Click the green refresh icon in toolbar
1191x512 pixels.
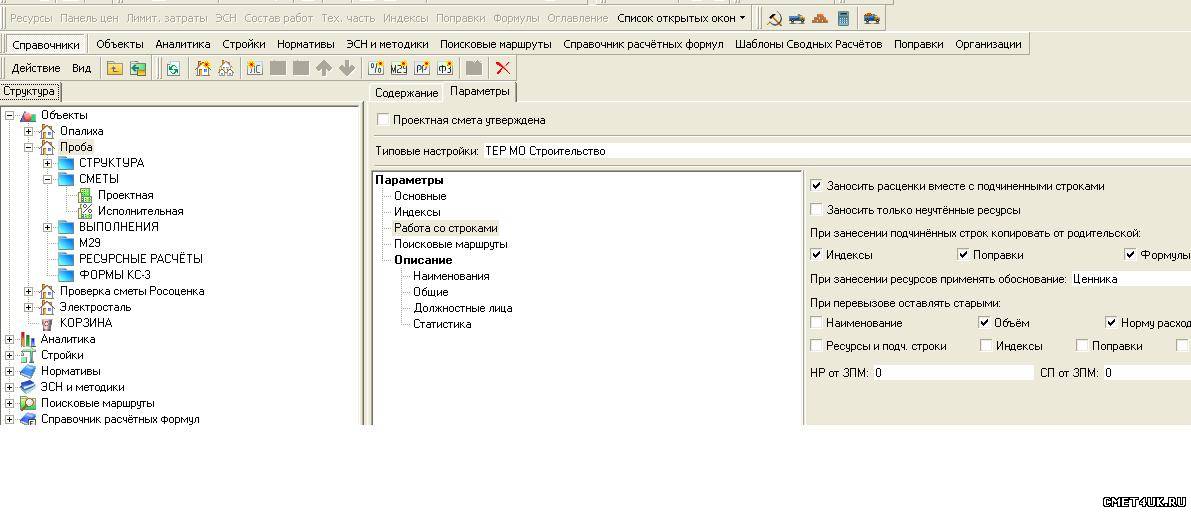pyautogui.click(x=173, y=68)
